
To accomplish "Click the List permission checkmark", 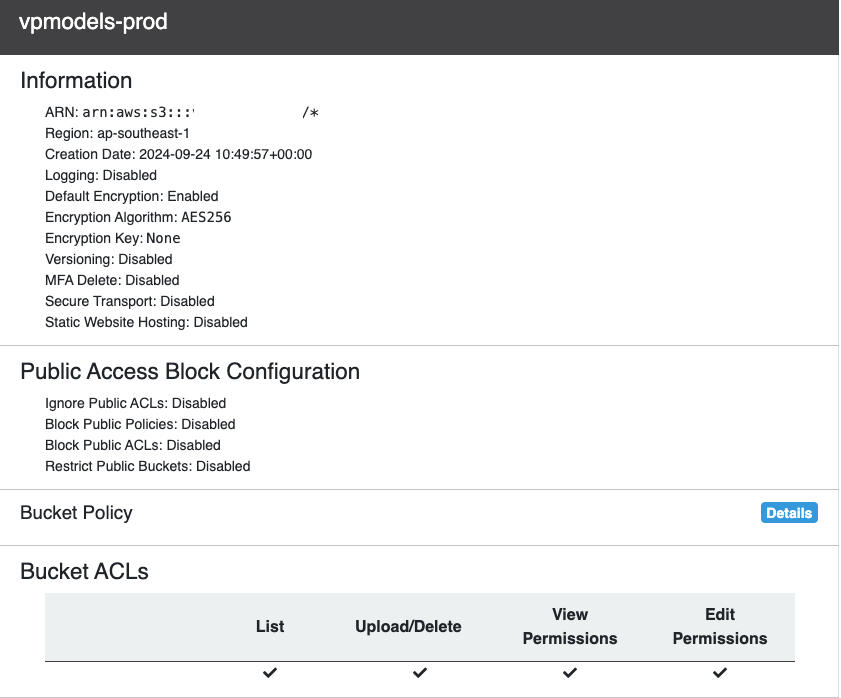I will click(x=270, y=673).
